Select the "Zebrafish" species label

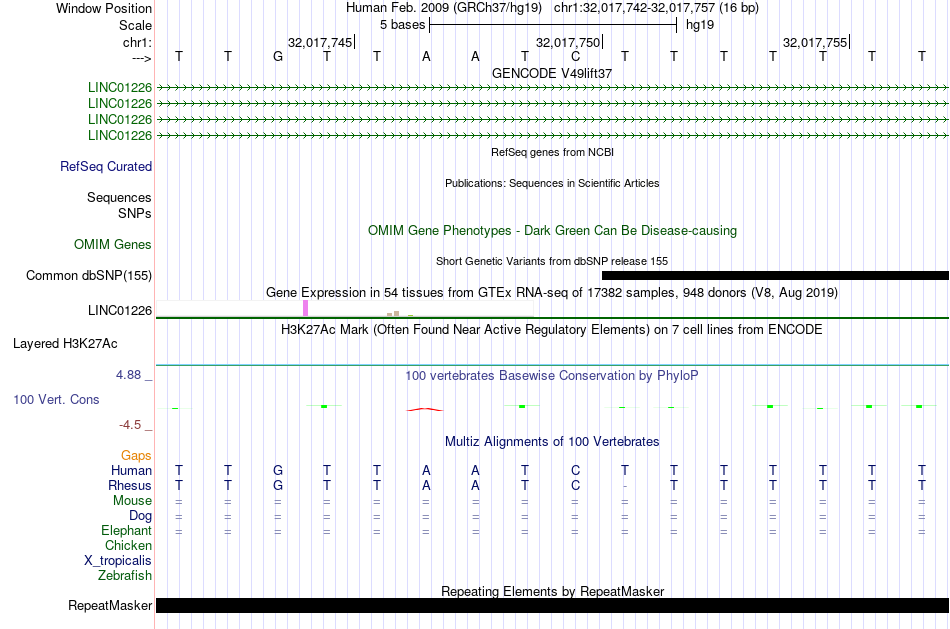click(125, 576)
